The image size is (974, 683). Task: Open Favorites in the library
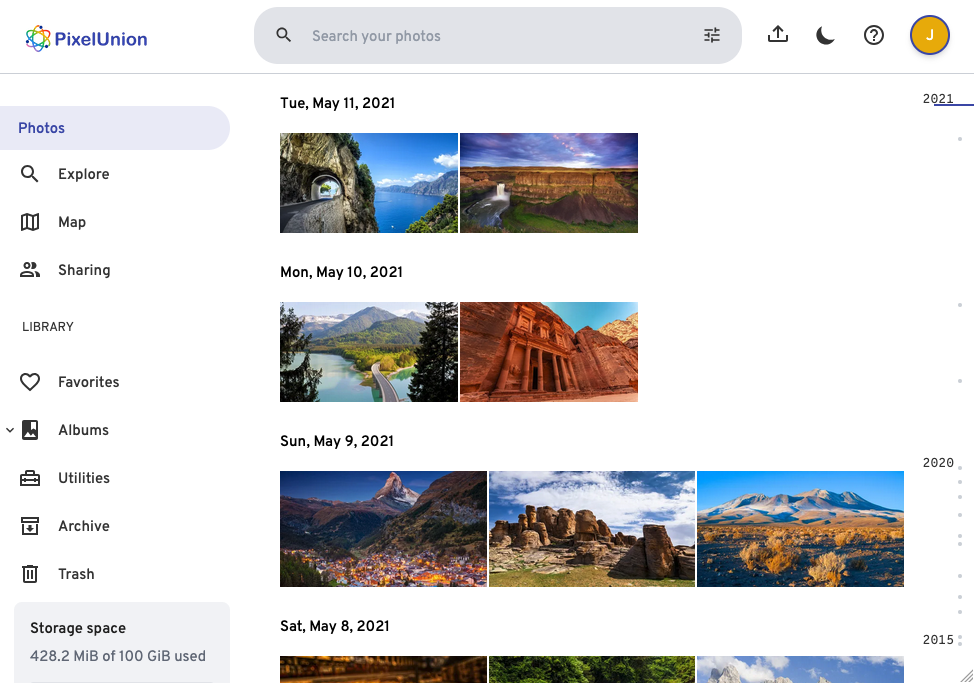click(88, 382)
